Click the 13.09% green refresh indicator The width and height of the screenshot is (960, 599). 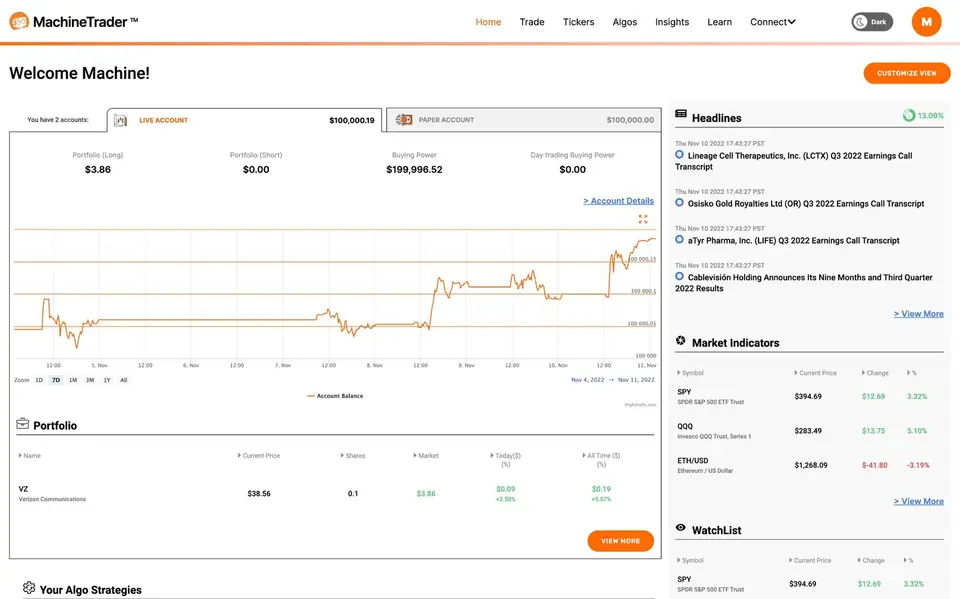click(923, 115)
